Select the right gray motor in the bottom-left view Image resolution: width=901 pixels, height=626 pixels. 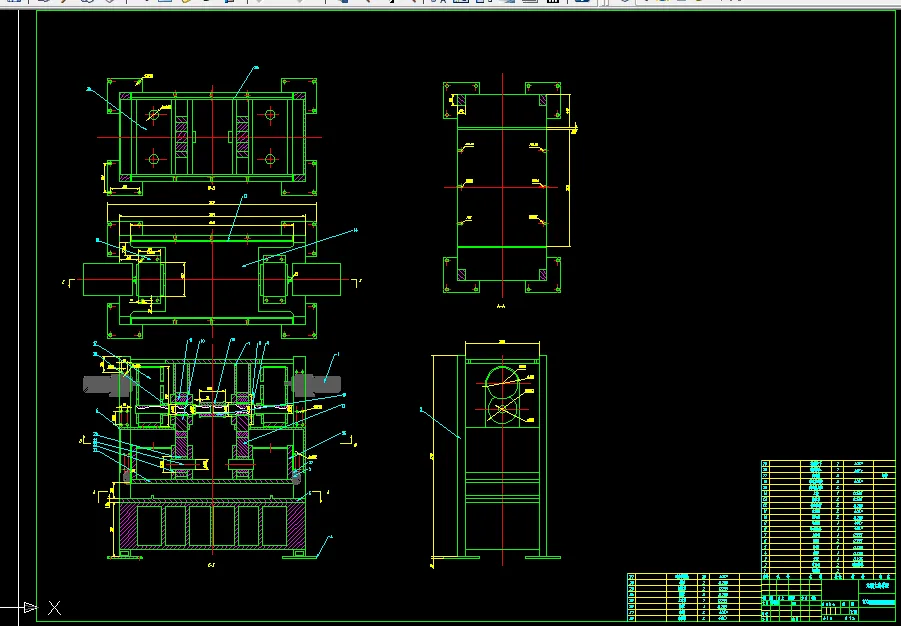[317, 384]
